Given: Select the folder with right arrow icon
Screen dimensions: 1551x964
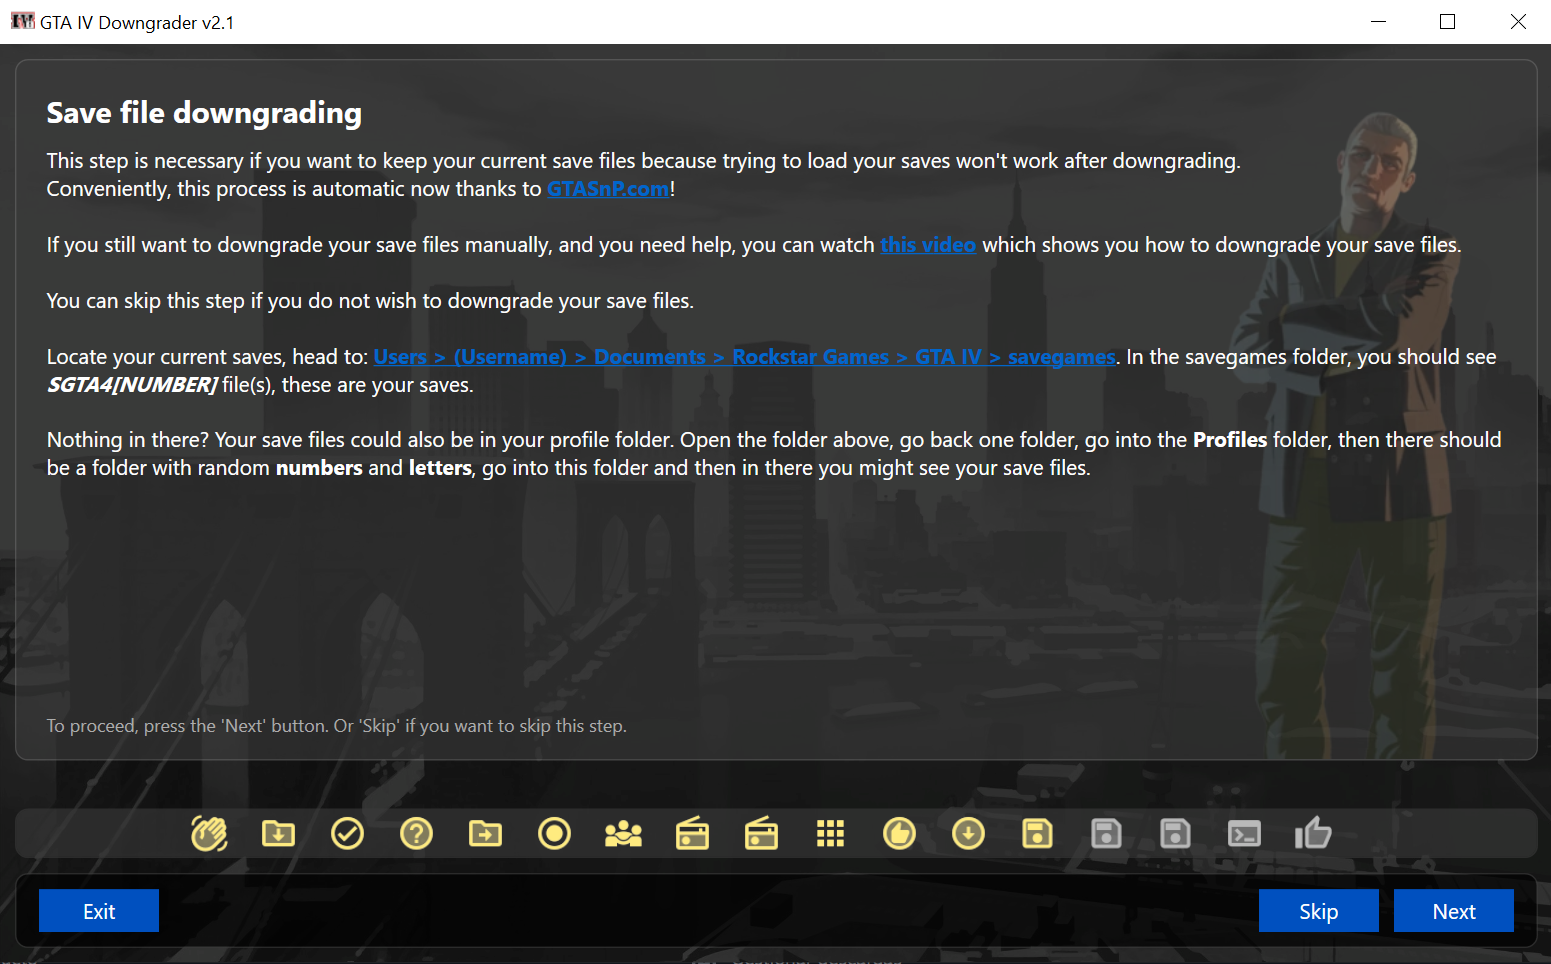Looking at the screenshot, I should click(x=485, y=833).
